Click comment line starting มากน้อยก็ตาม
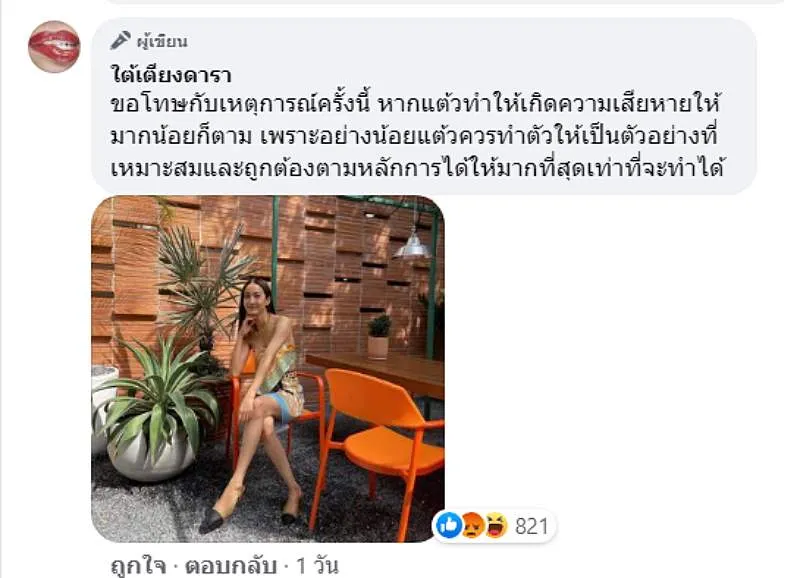800x578 pixels. [414, 137]
